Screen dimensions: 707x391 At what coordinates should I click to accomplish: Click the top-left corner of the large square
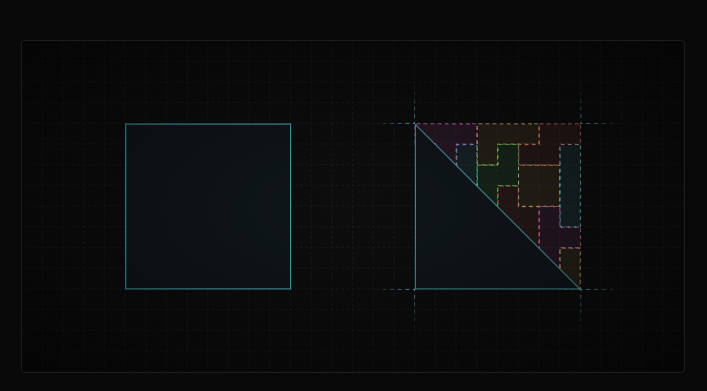point(126,124)
